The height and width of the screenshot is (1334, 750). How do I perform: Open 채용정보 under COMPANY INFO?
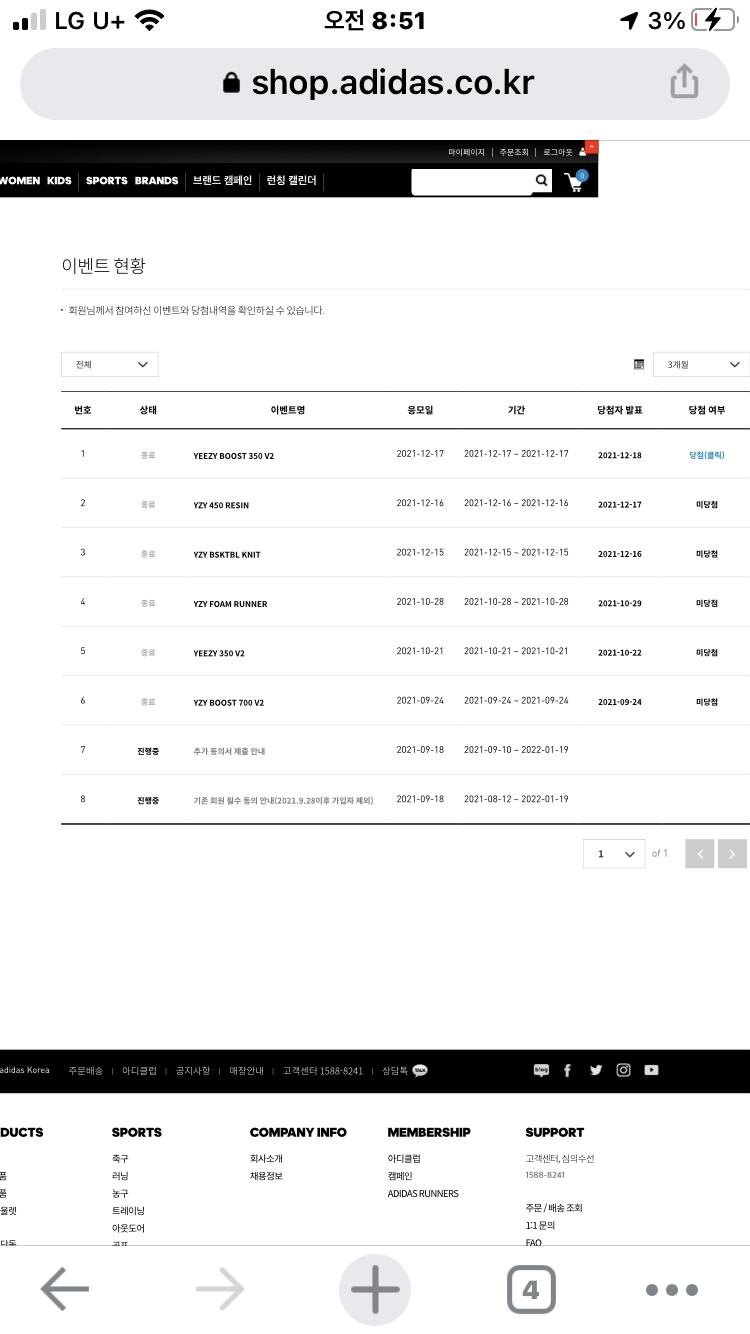tap(266, 1176)
